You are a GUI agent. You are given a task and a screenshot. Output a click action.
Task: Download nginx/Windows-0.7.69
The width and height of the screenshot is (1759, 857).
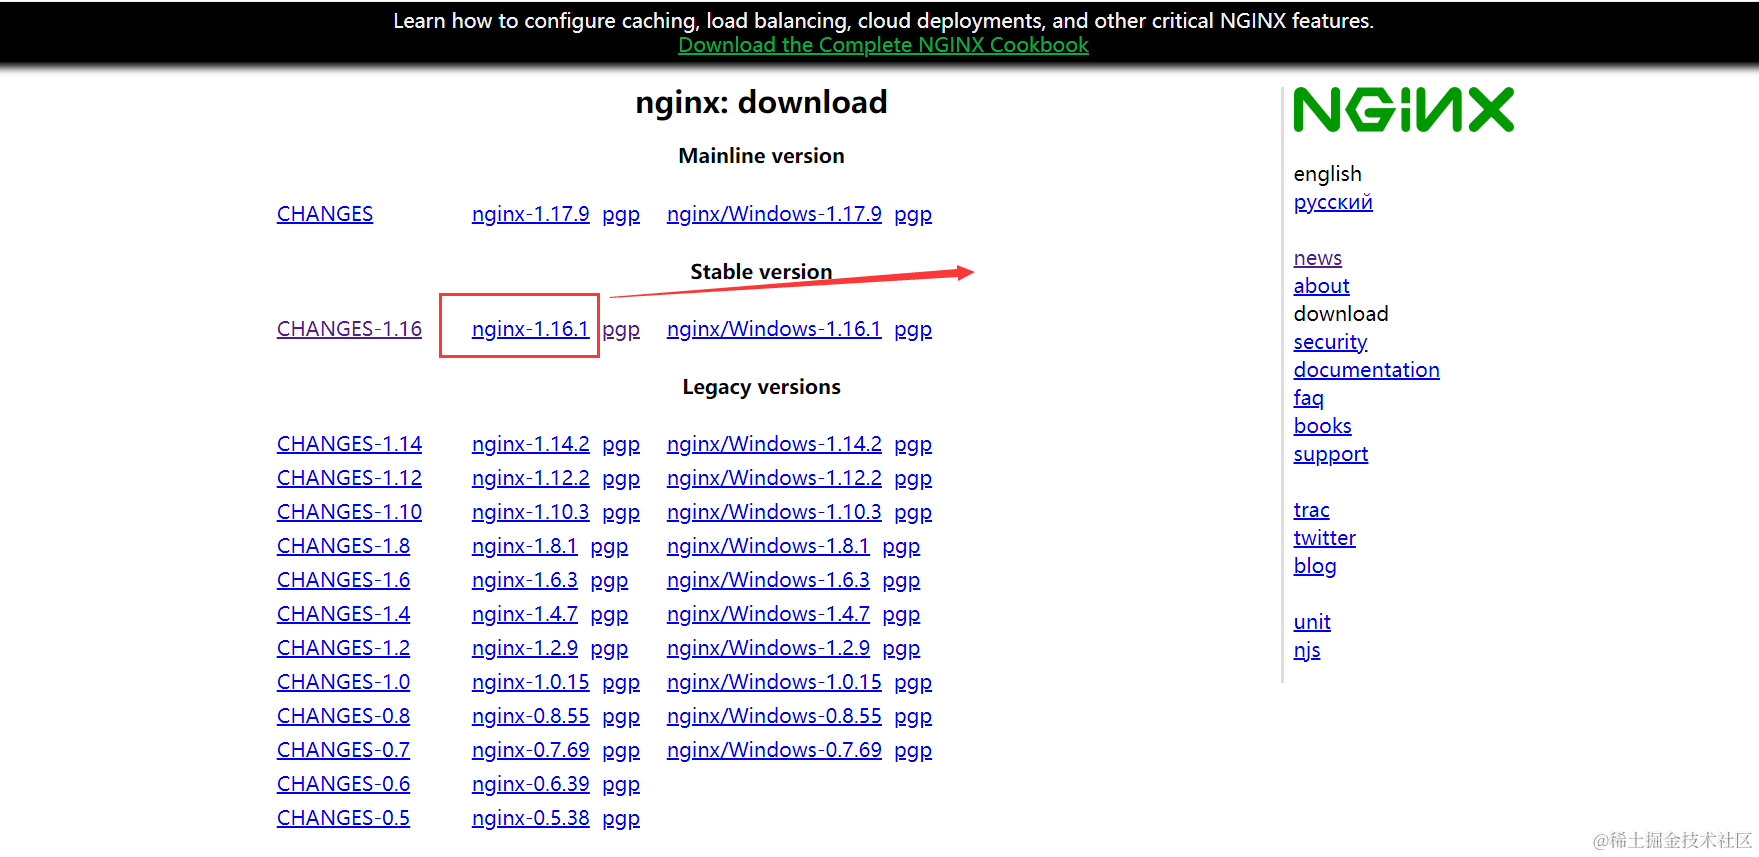tap(774, 750)
